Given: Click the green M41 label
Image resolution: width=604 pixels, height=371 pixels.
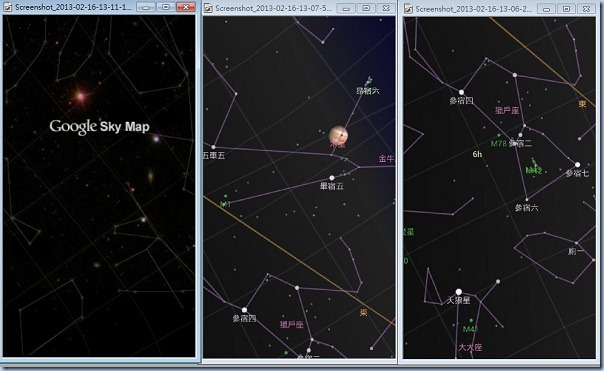Looking at the screenshot, I should (x=470, y=329).
